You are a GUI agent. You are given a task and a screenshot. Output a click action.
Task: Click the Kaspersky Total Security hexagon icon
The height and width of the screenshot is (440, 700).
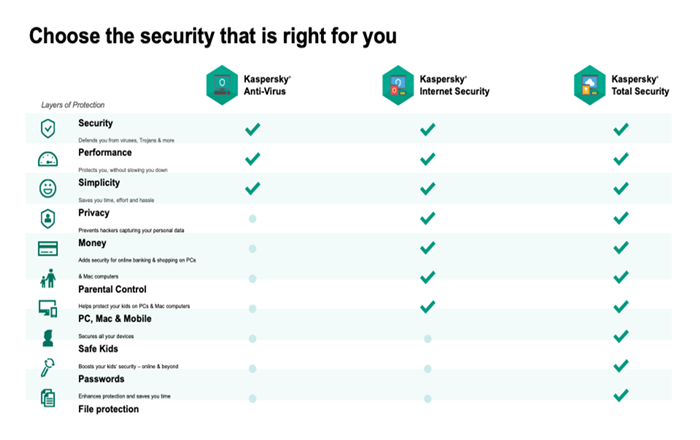click(589, 85)
